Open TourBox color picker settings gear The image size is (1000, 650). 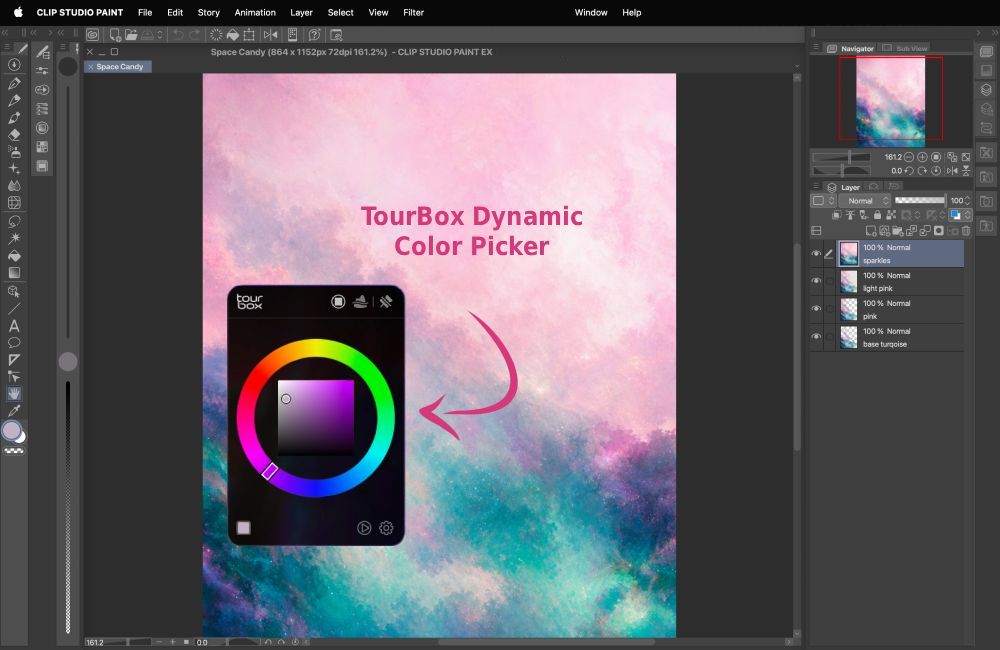coord(386,528)
